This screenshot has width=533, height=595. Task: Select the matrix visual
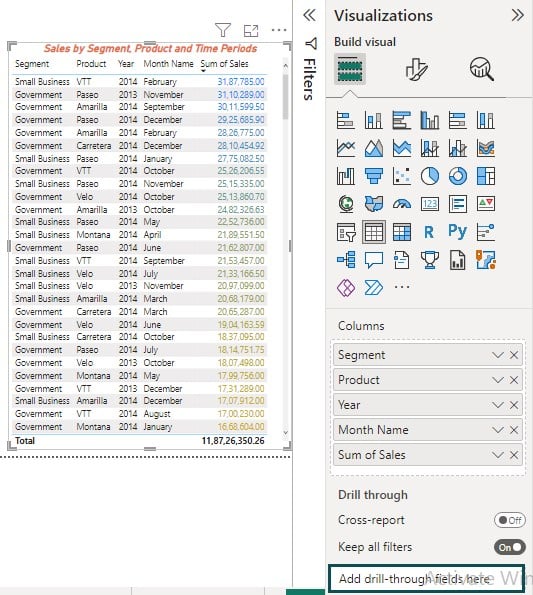coord(401,232)
